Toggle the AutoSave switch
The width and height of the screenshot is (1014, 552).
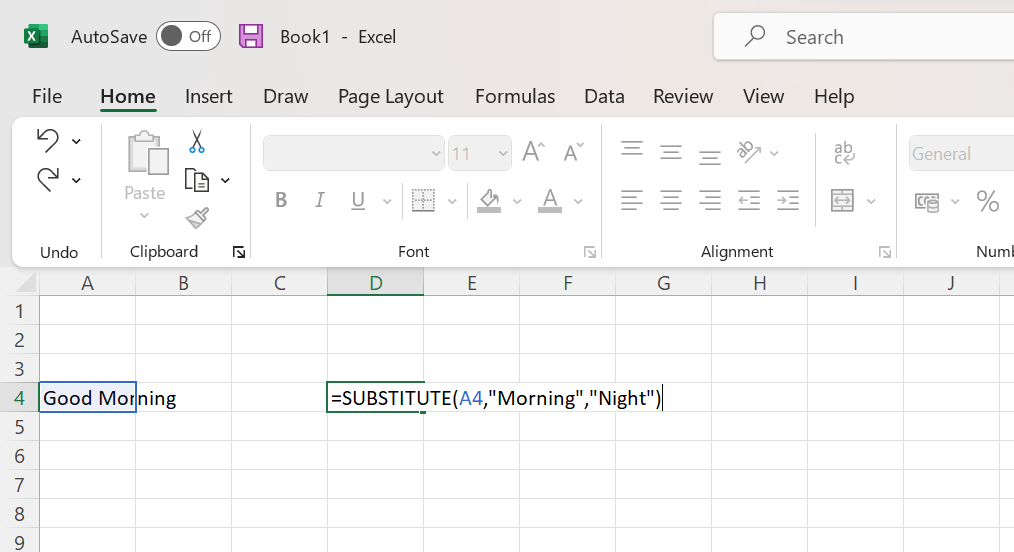188,37
